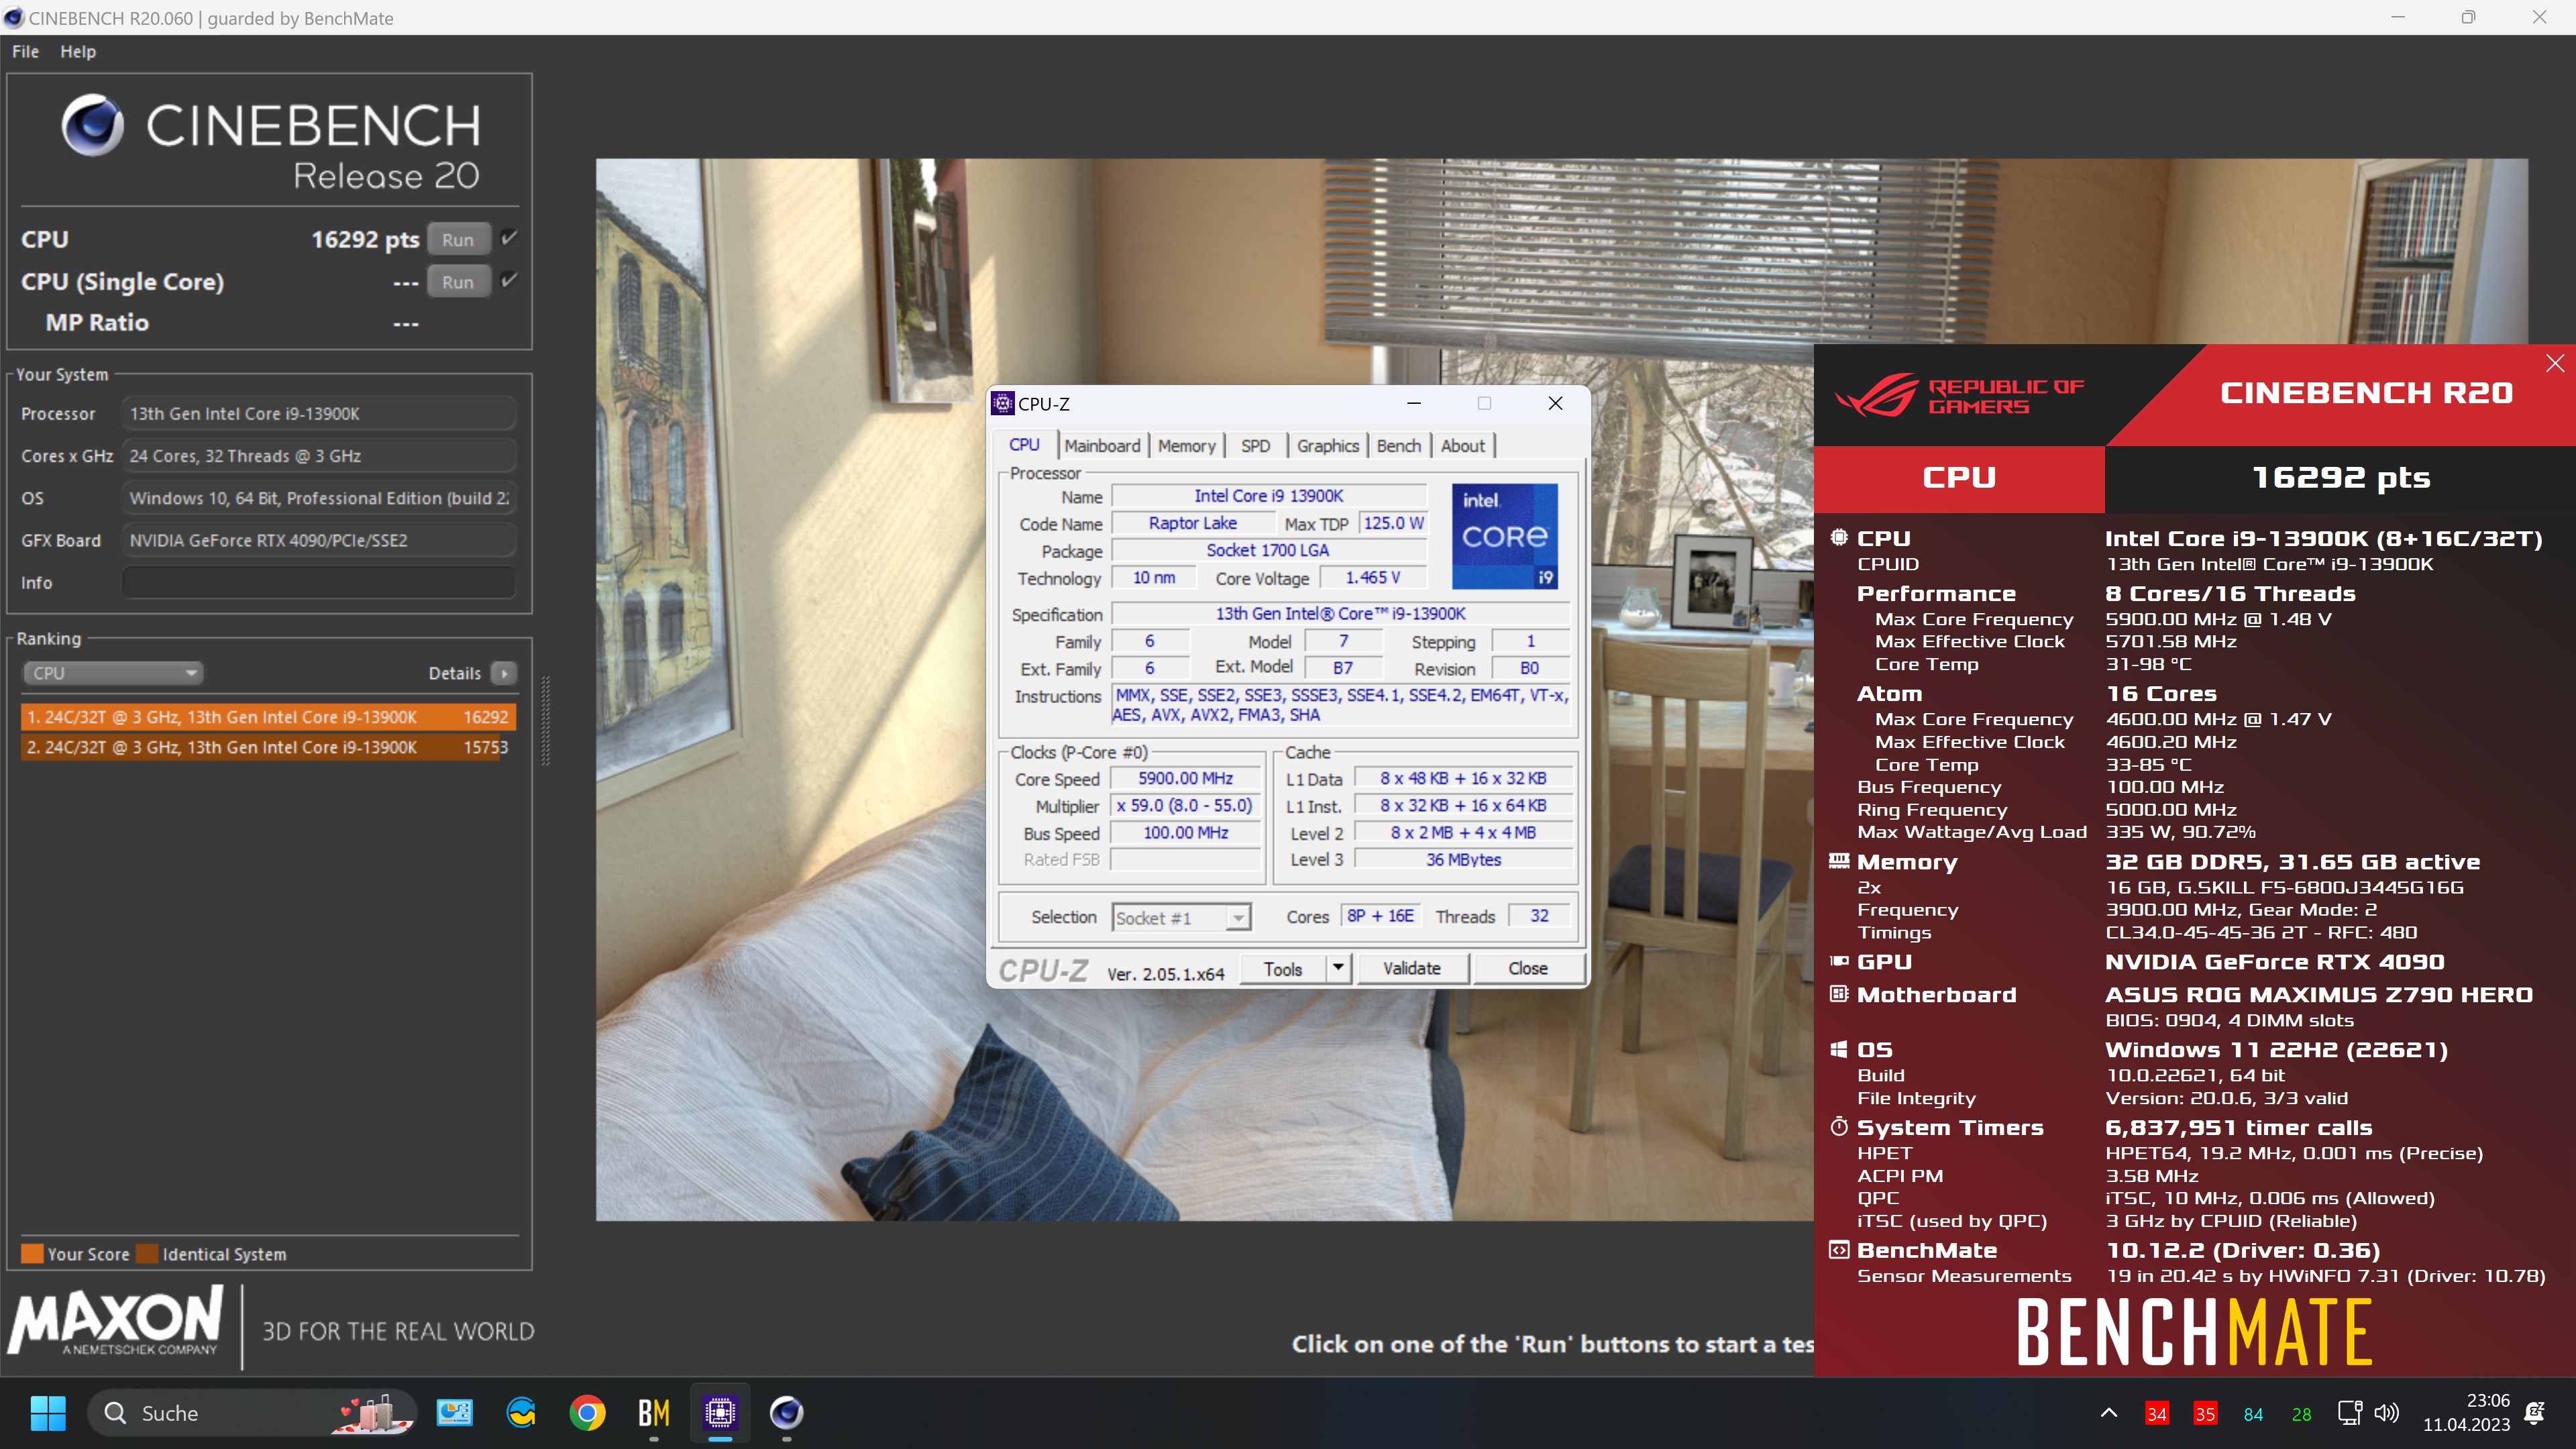Open the system monitor app in taskbar
This screenshot has width=2576, height=1449.
[454, 1413]
